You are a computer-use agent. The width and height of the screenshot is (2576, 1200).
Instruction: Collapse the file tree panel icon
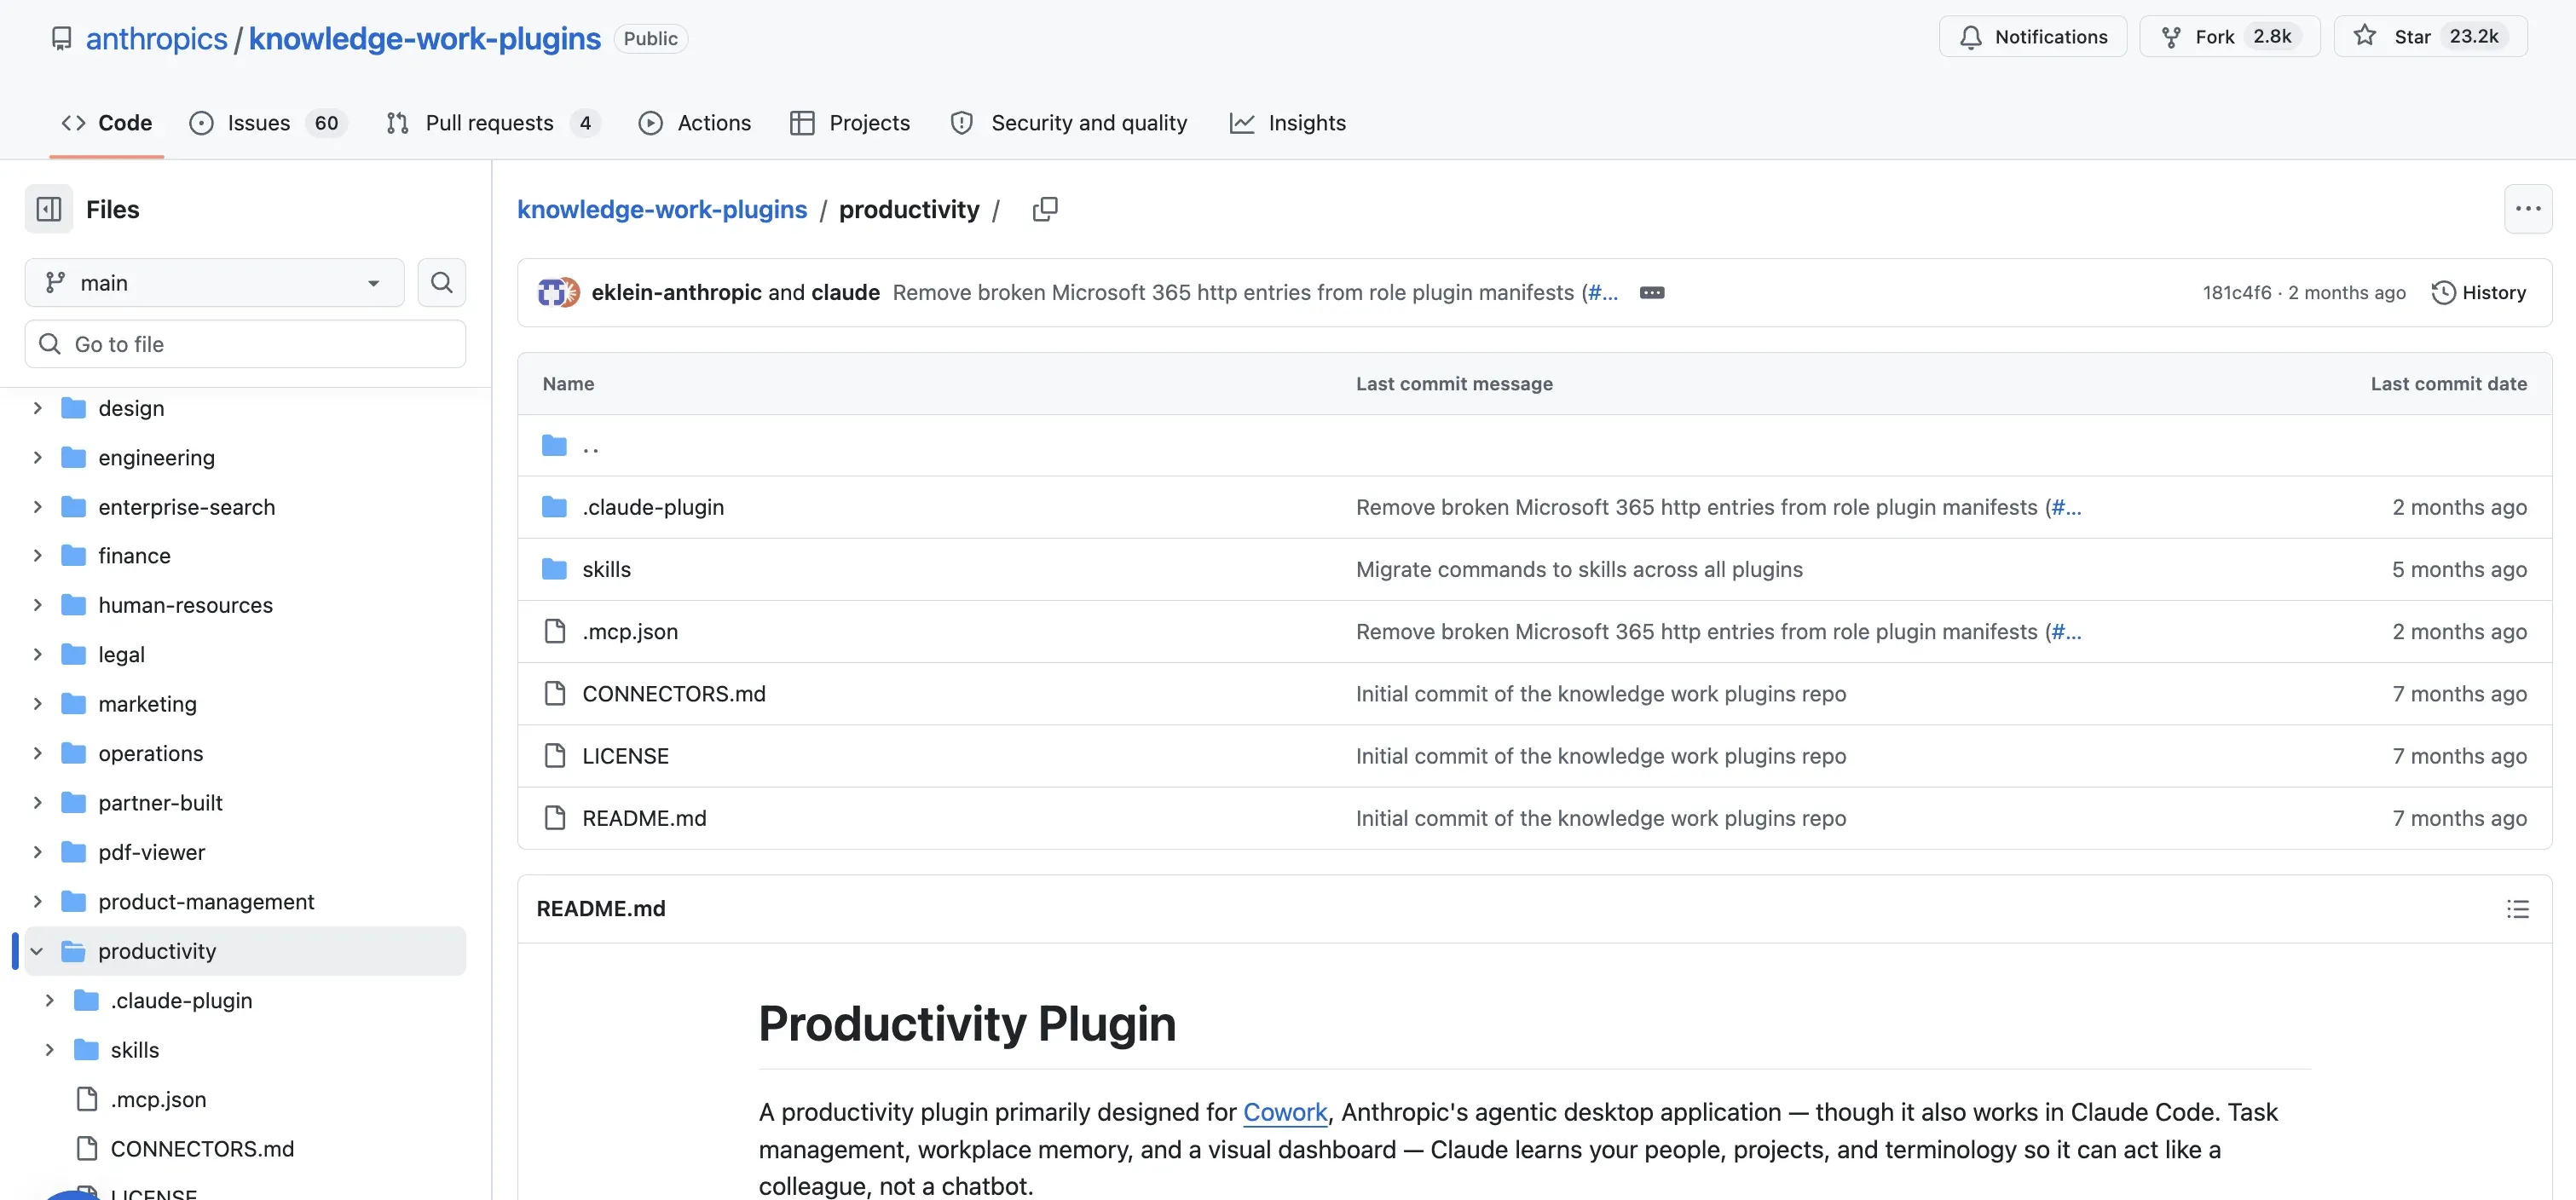tap(48, 209)
